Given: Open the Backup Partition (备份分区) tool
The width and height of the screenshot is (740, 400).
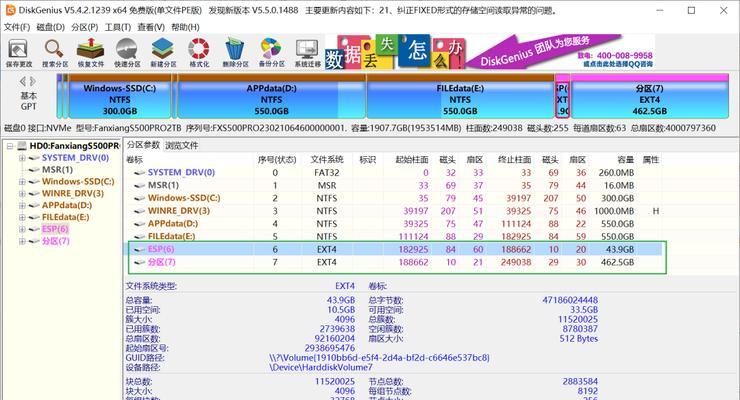Looking at the screenshot, I should (271, 52).
